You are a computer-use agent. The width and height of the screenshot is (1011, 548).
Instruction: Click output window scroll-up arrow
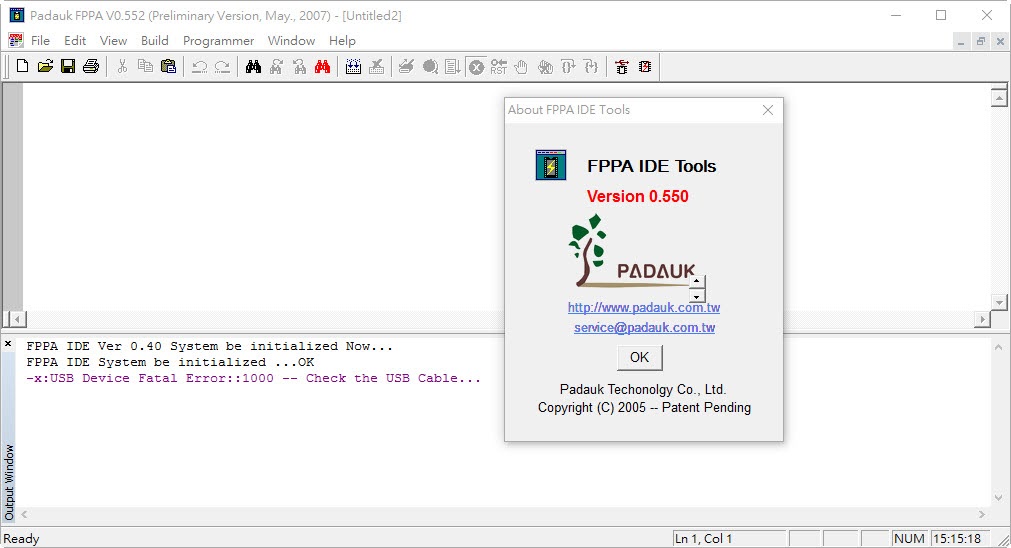(x=999, y=347)
